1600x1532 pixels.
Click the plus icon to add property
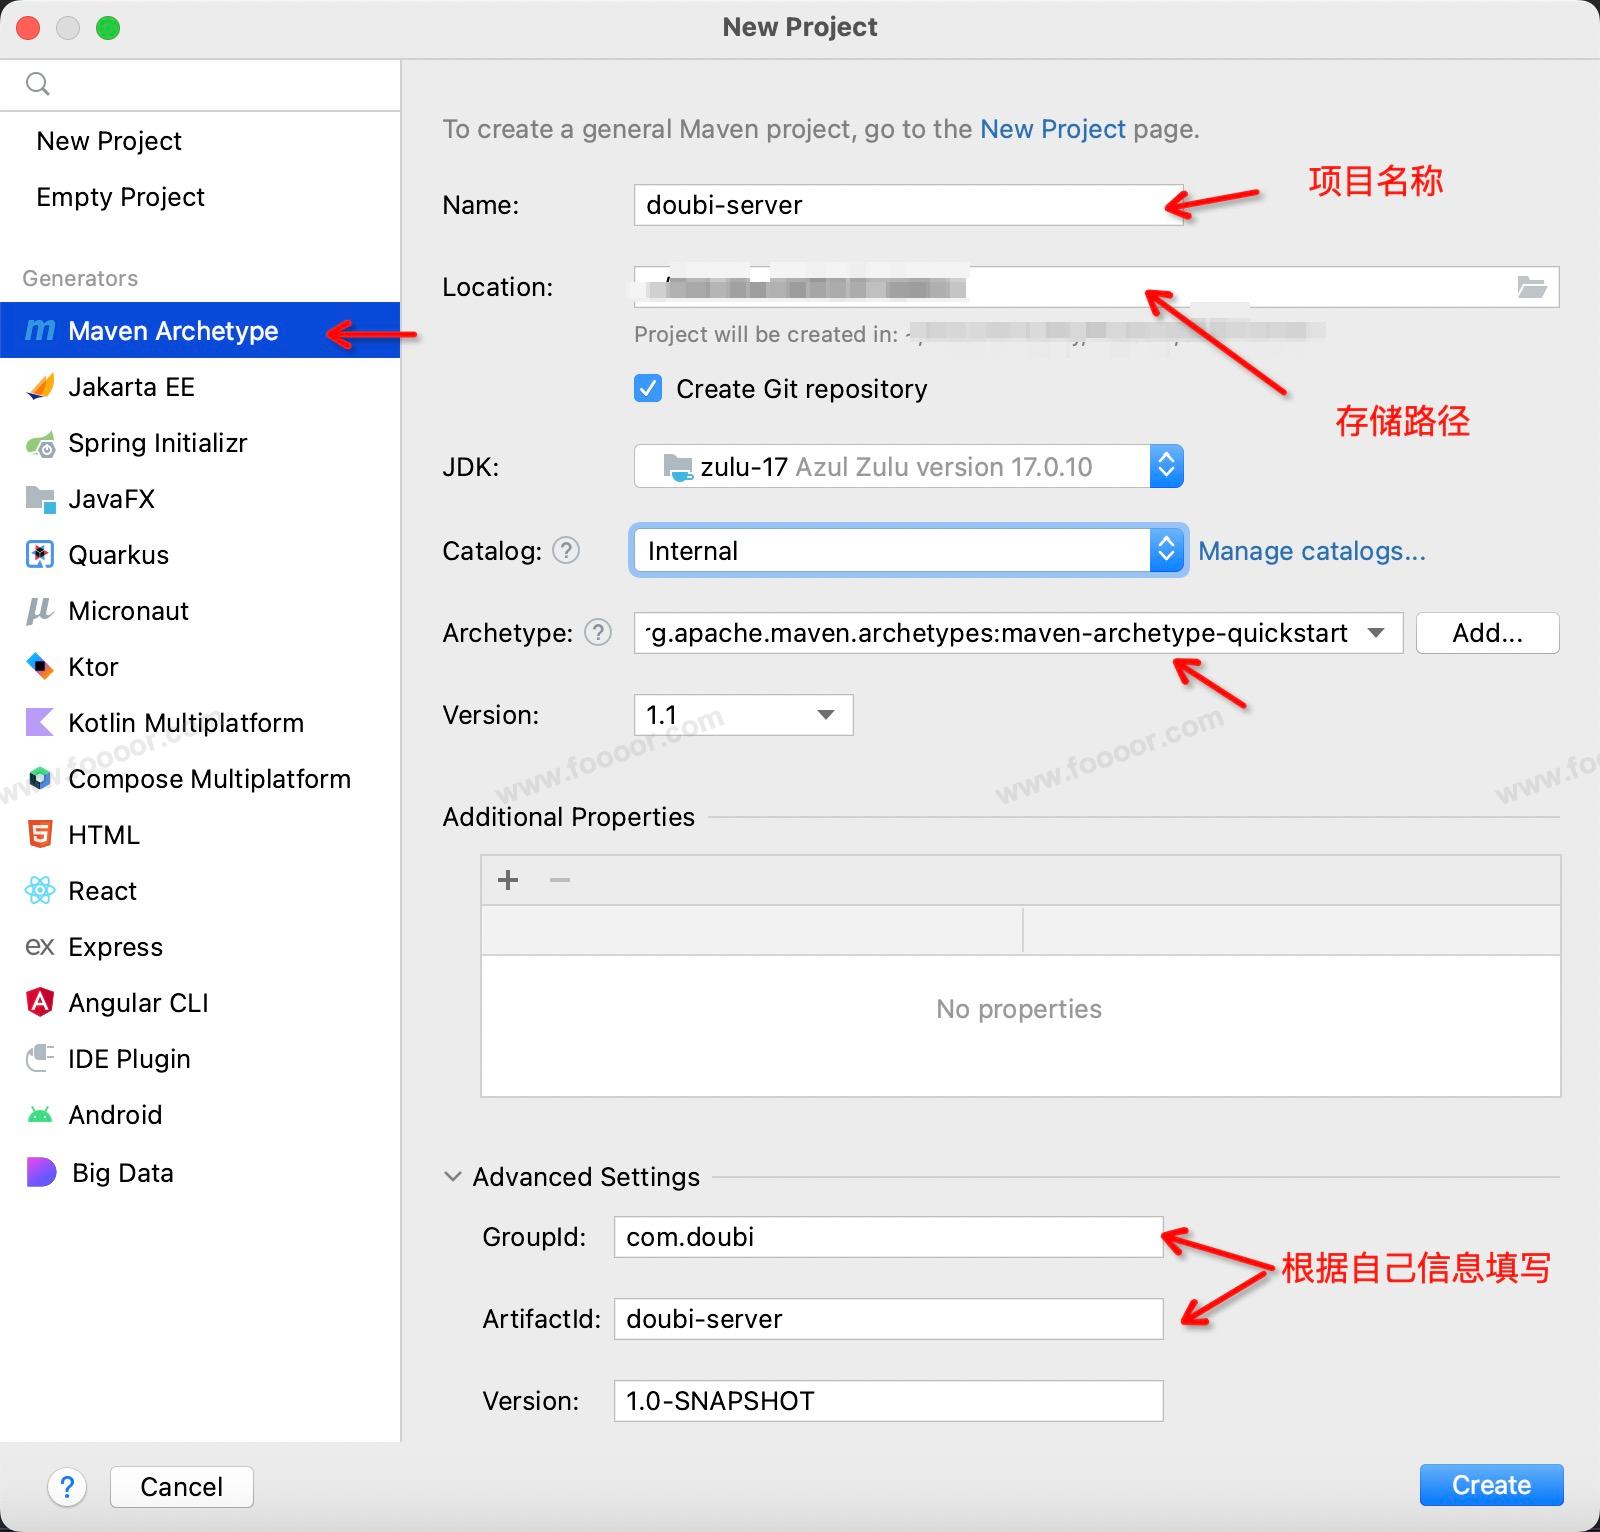pos(508,880)
